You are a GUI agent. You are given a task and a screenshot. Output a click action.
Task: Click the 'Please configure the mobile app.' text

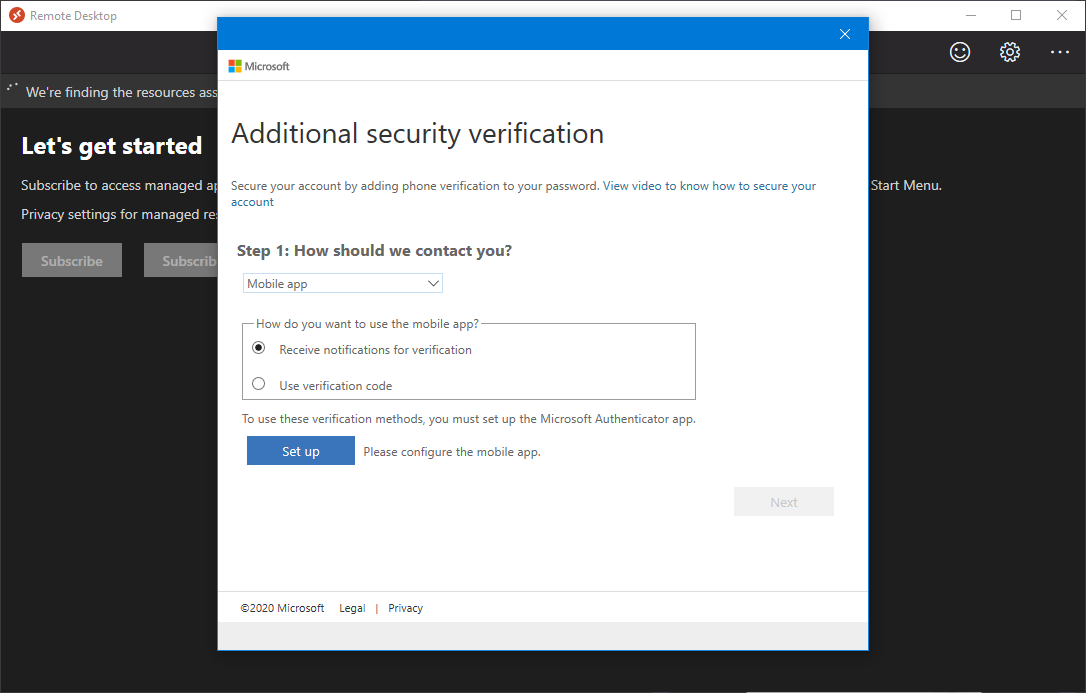pos(452,452)
